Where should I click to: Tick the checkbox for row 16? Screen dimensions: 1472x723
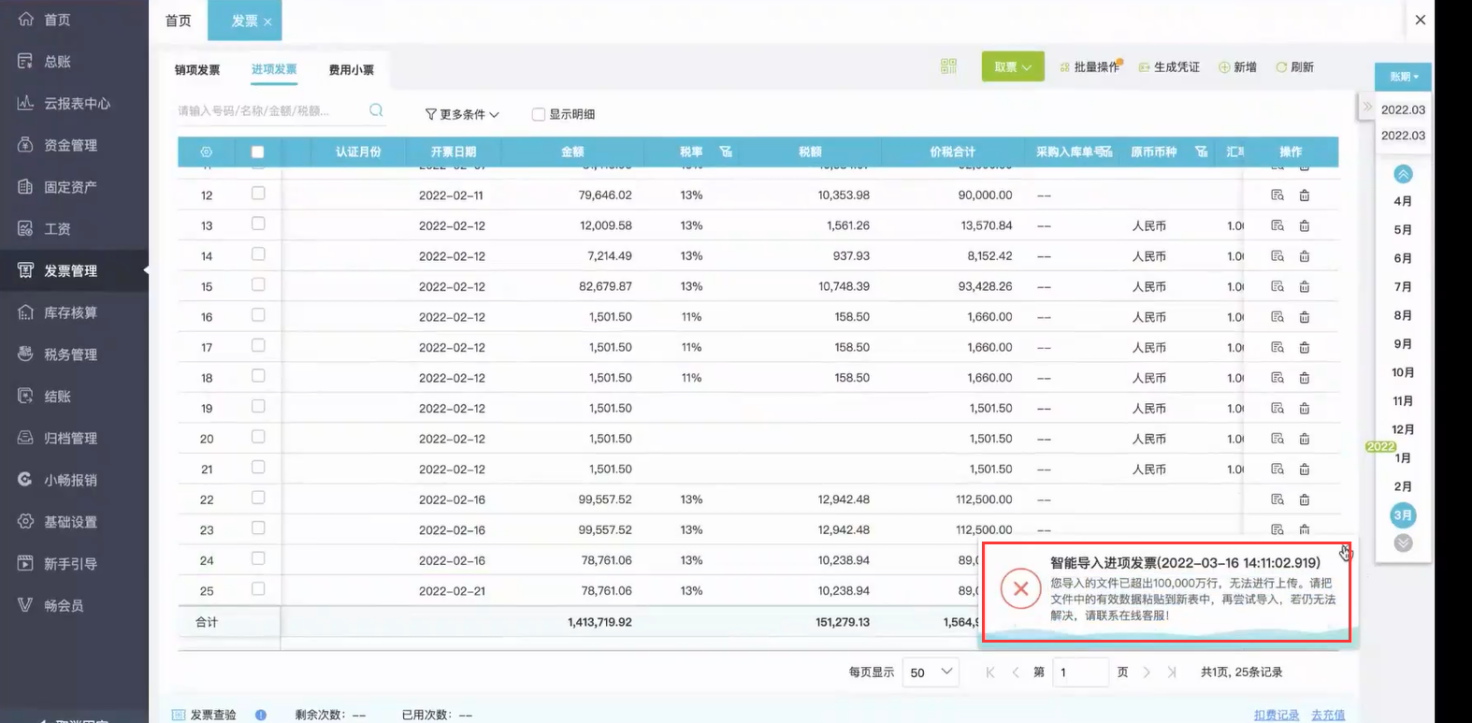point(258,316)
